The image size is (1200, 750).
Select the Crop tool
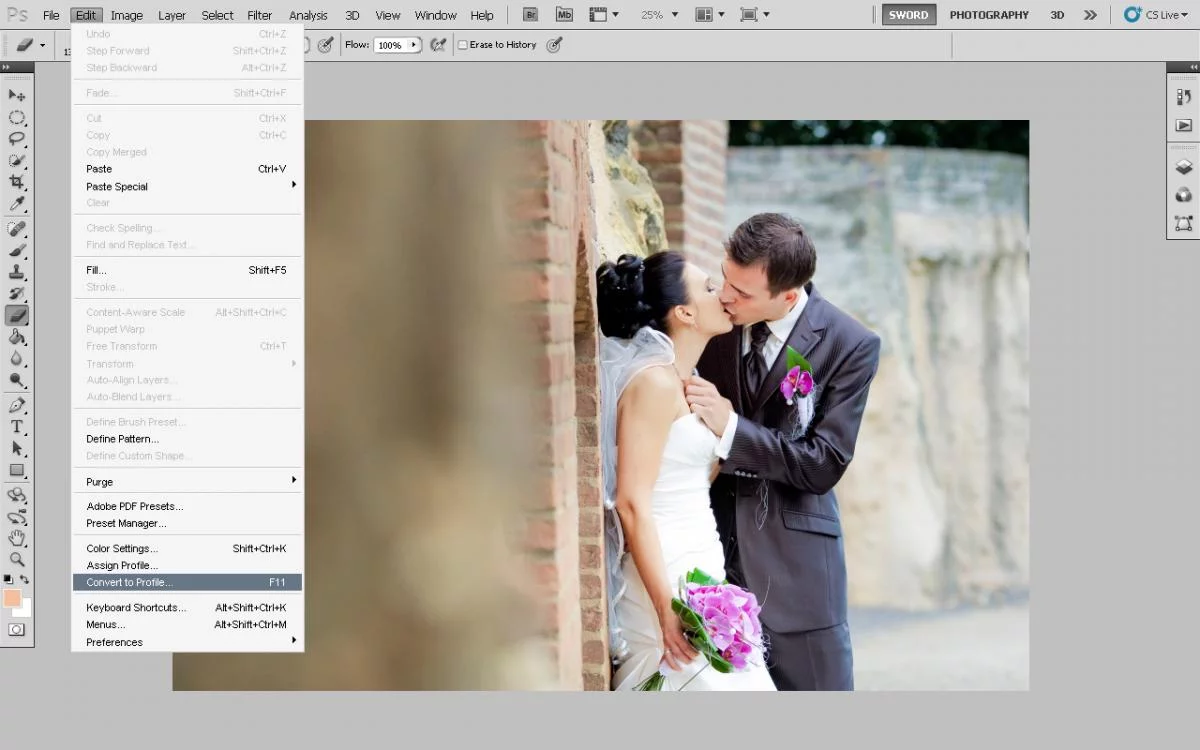[x=17, y=182]
